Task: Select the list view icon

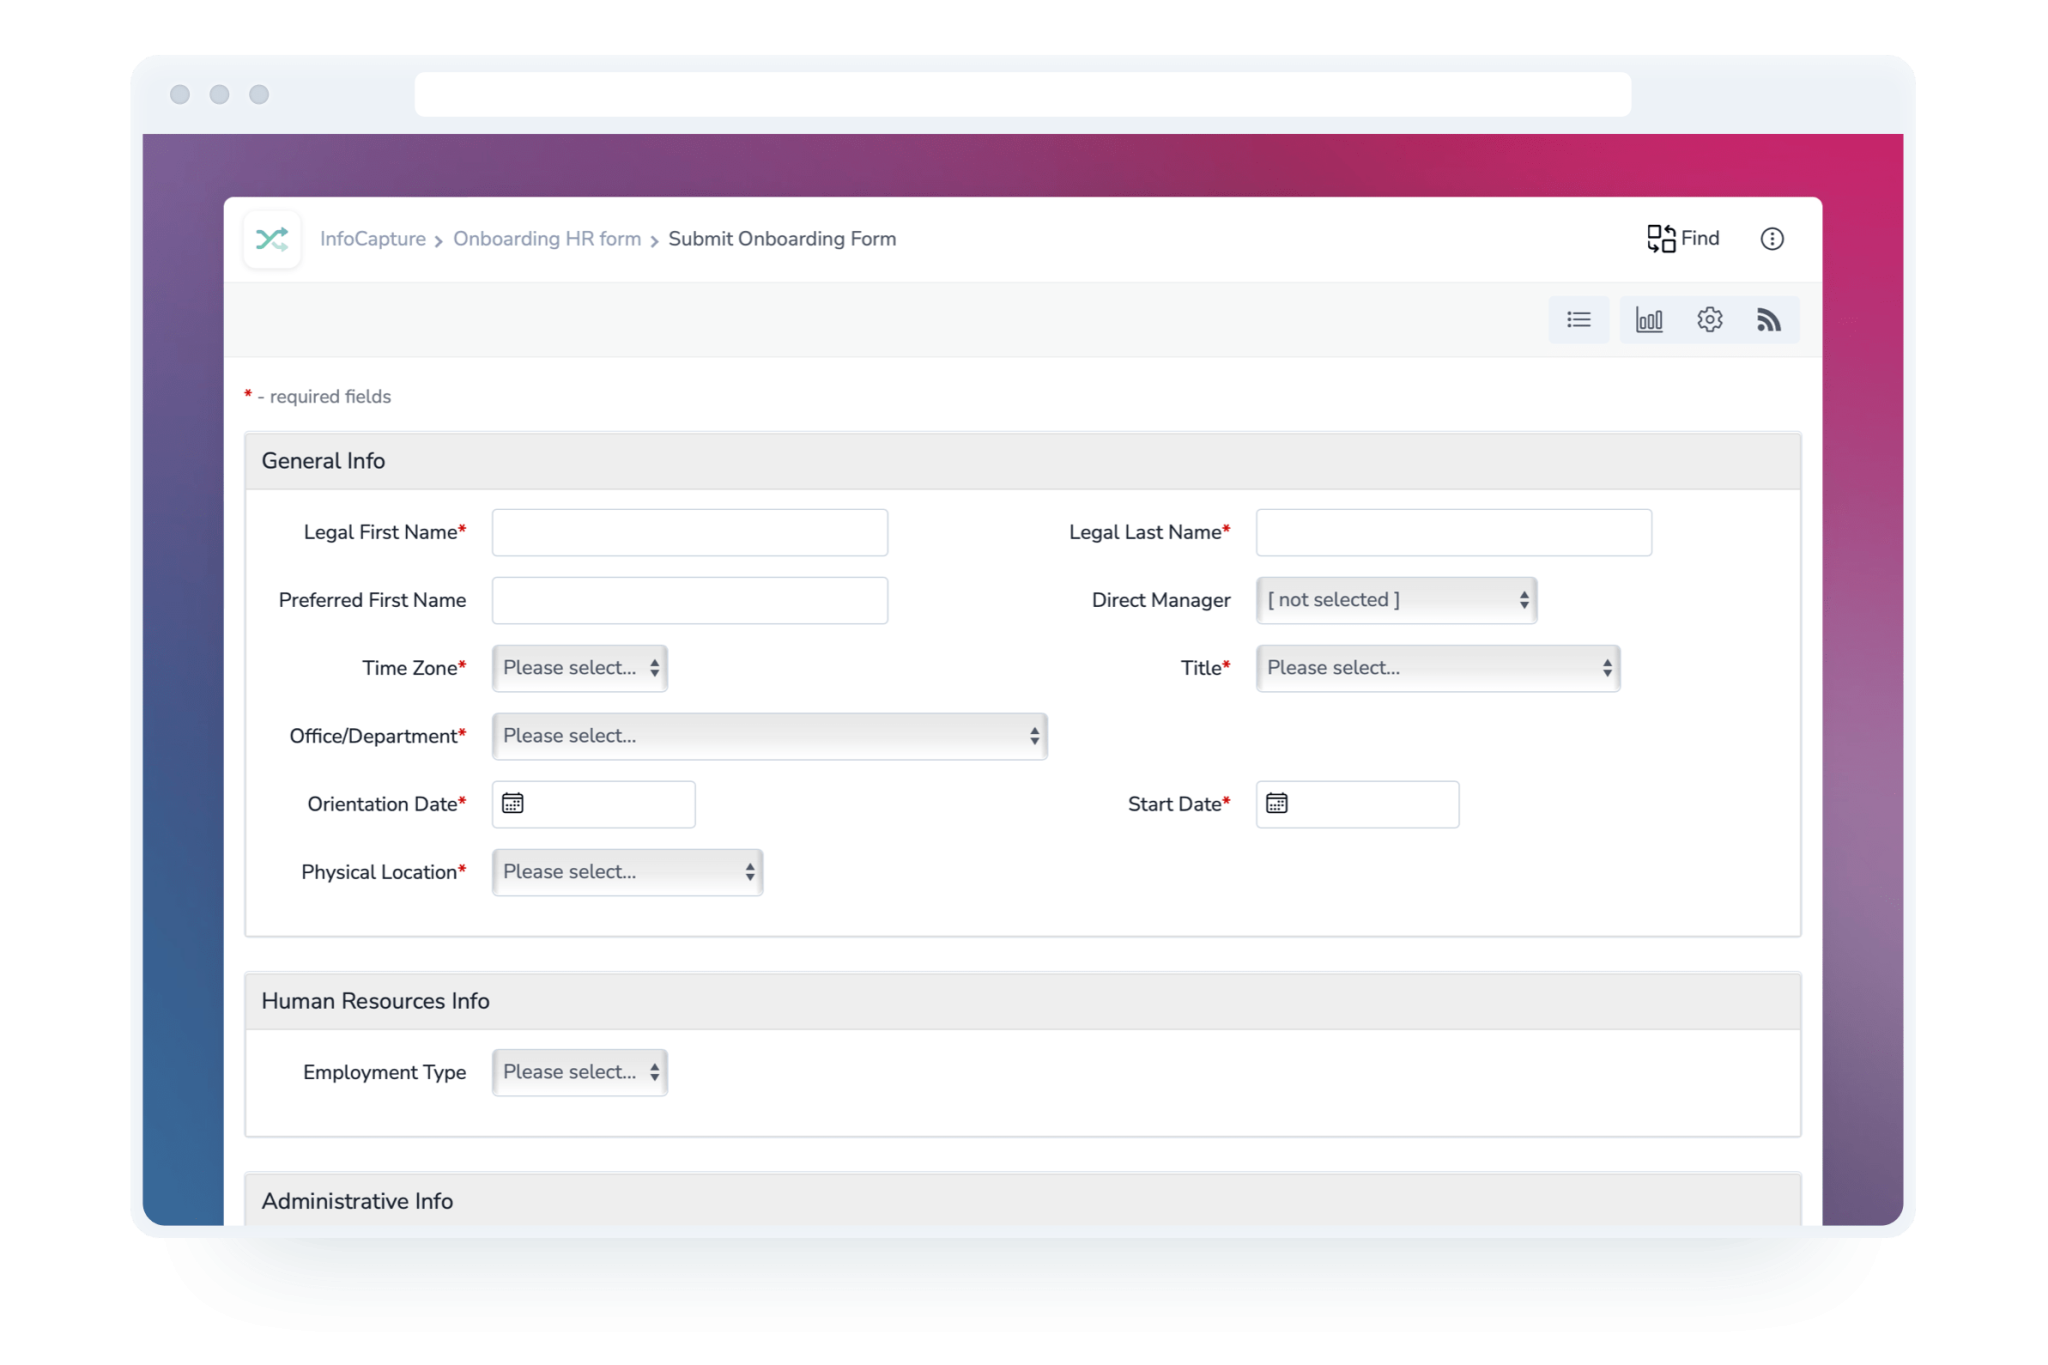Action: pyautogui.click(x=1578, y=320)
